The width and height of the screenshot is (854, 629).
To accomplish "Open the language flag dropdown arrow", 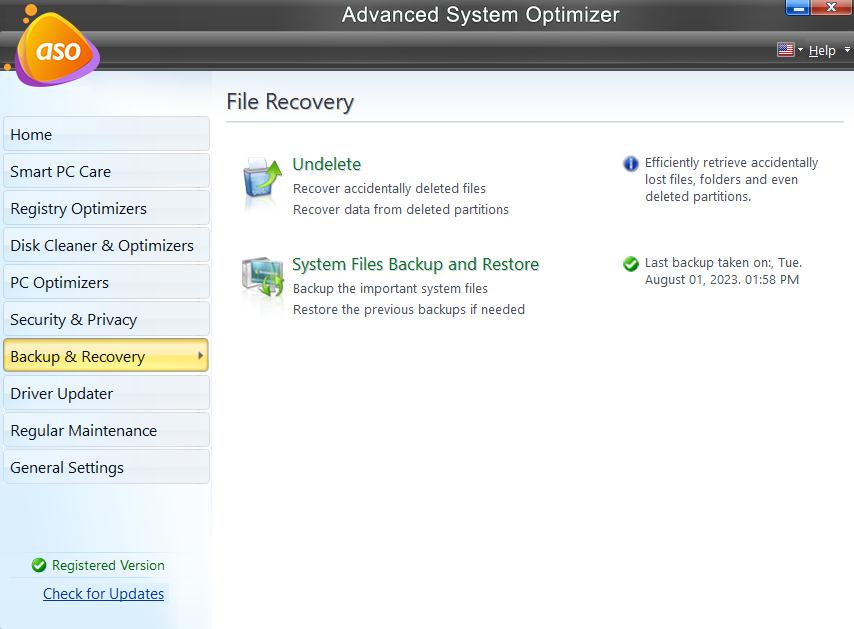I will (800, 50).
